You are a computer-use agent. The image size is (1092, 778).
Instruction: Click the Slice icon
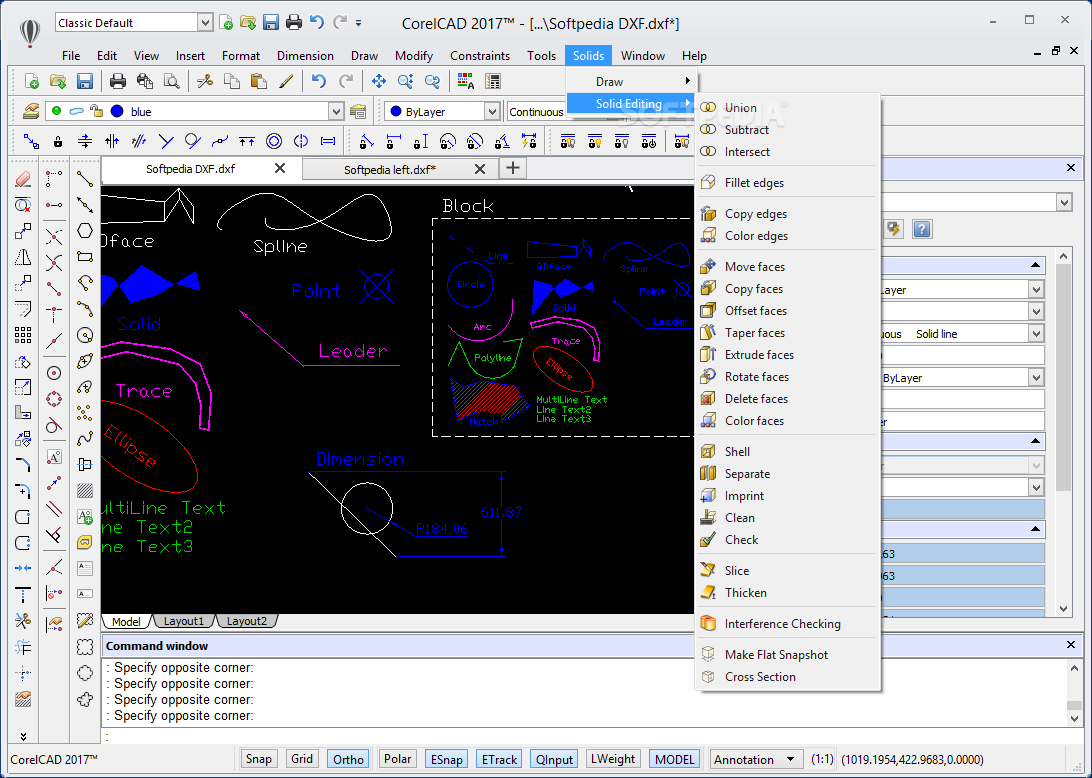coord(708,570)
